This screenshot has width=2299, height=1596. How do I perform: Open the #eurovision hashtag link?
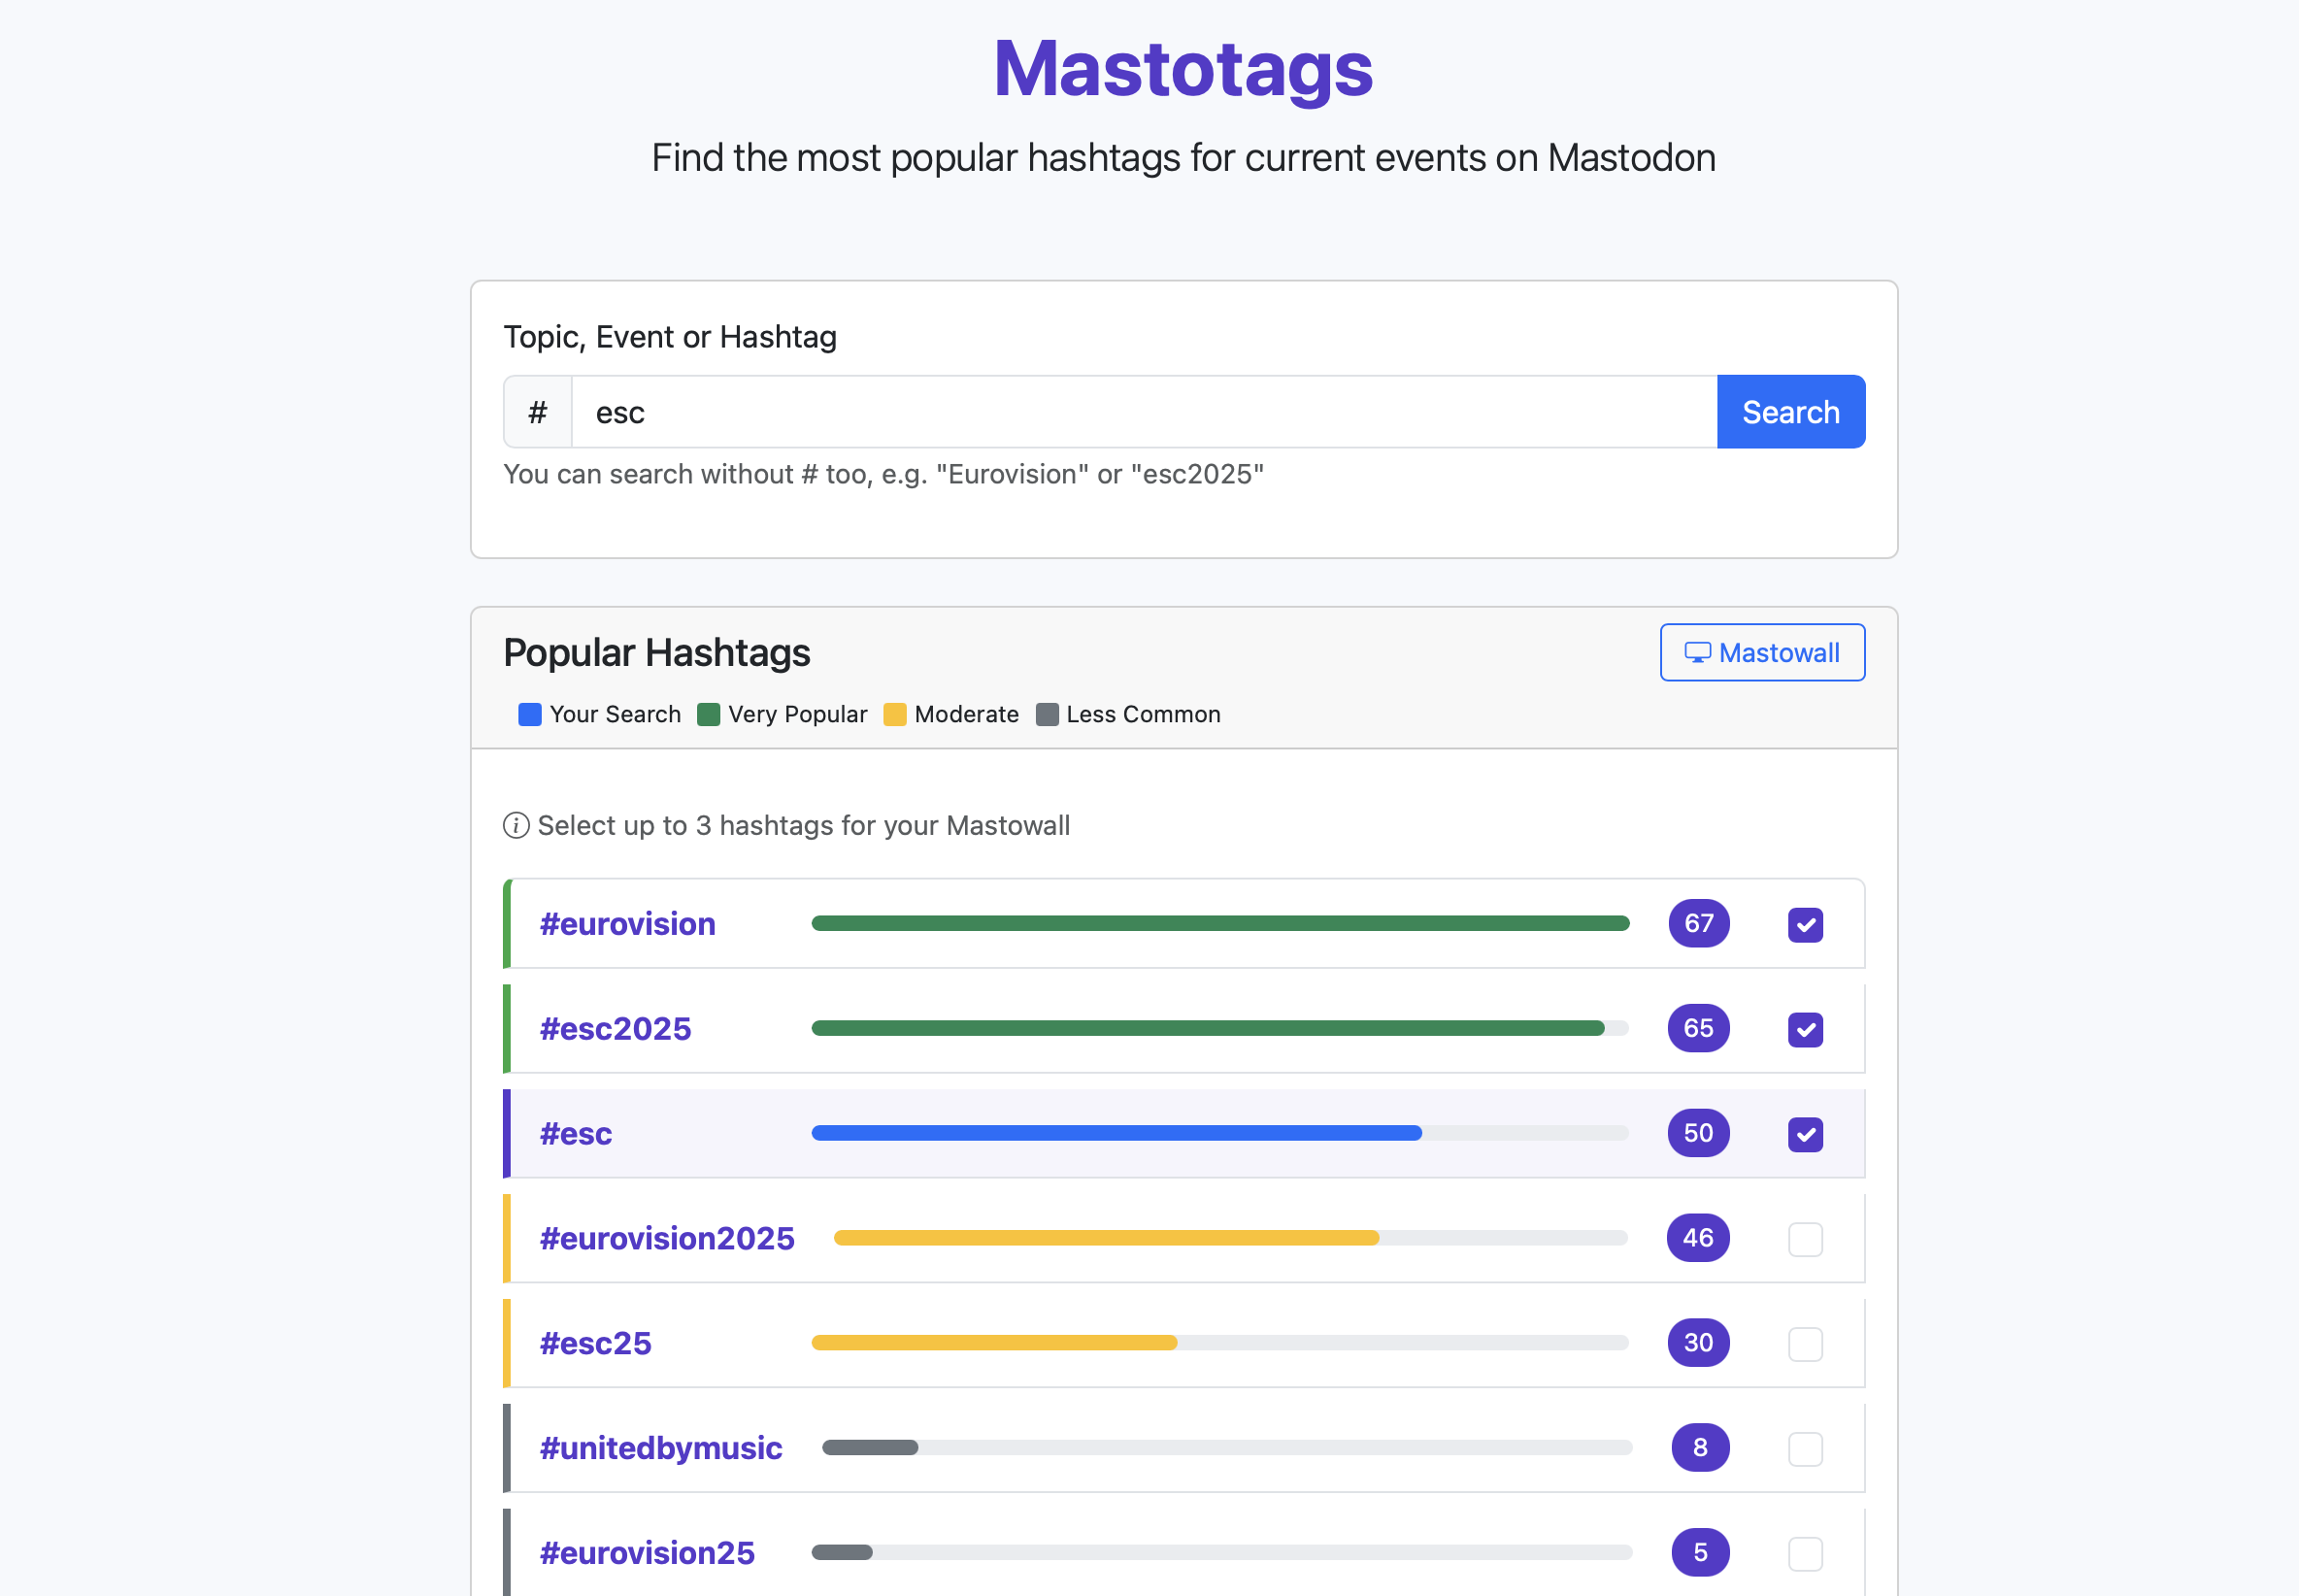pyautogui.click(x=628, y=924)
